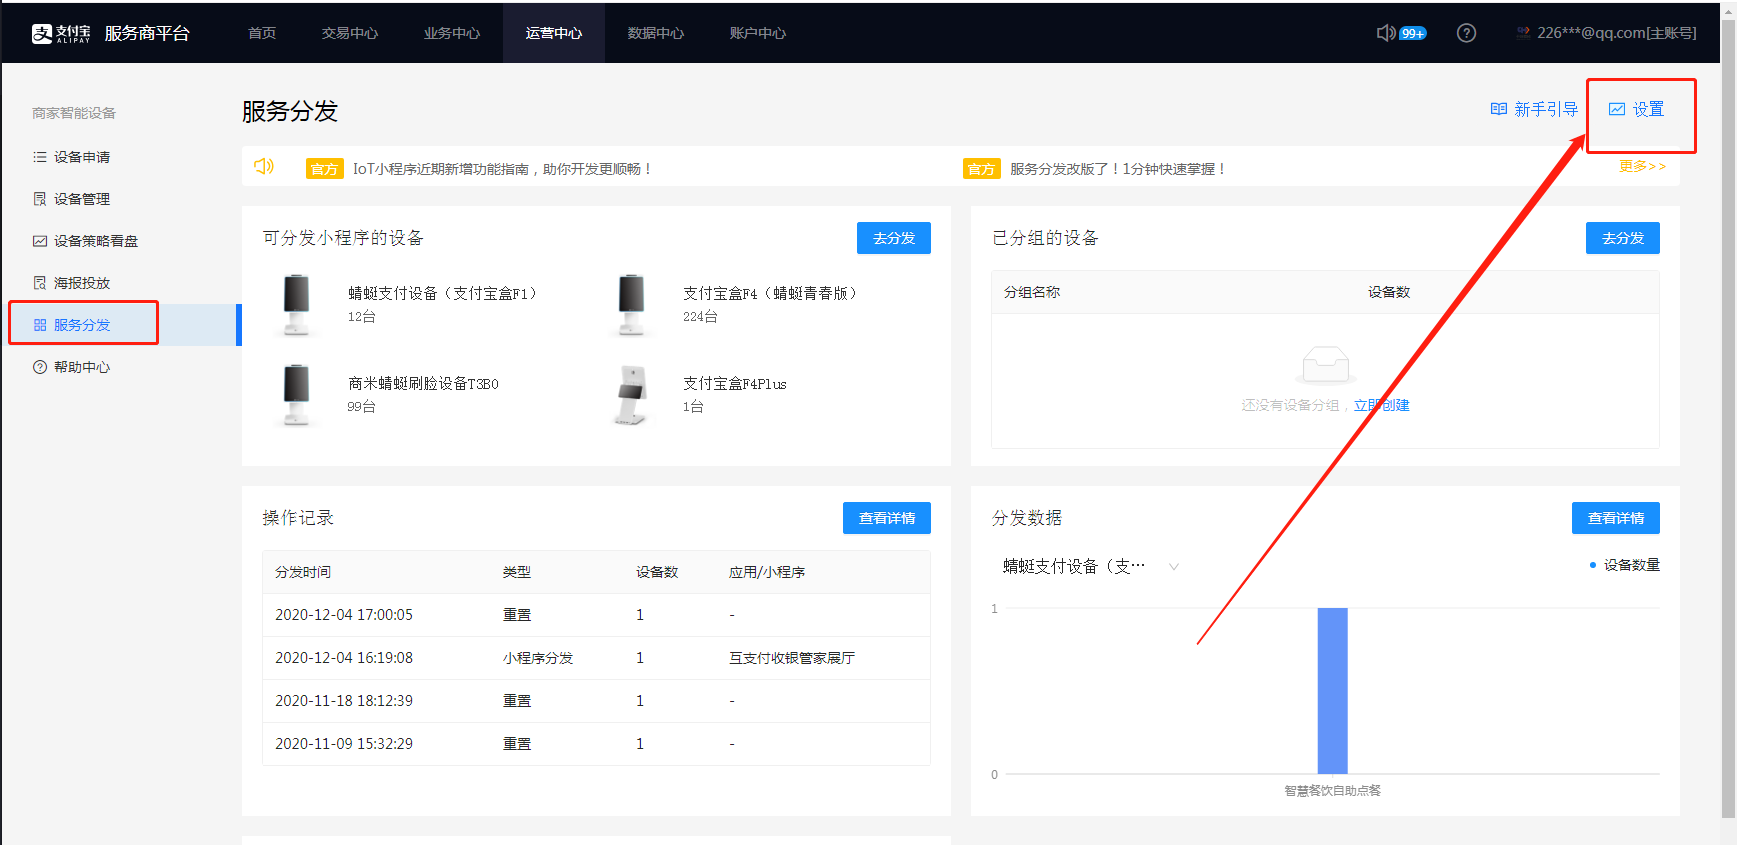Click the 分组名称 column header

click(1032, 292)
